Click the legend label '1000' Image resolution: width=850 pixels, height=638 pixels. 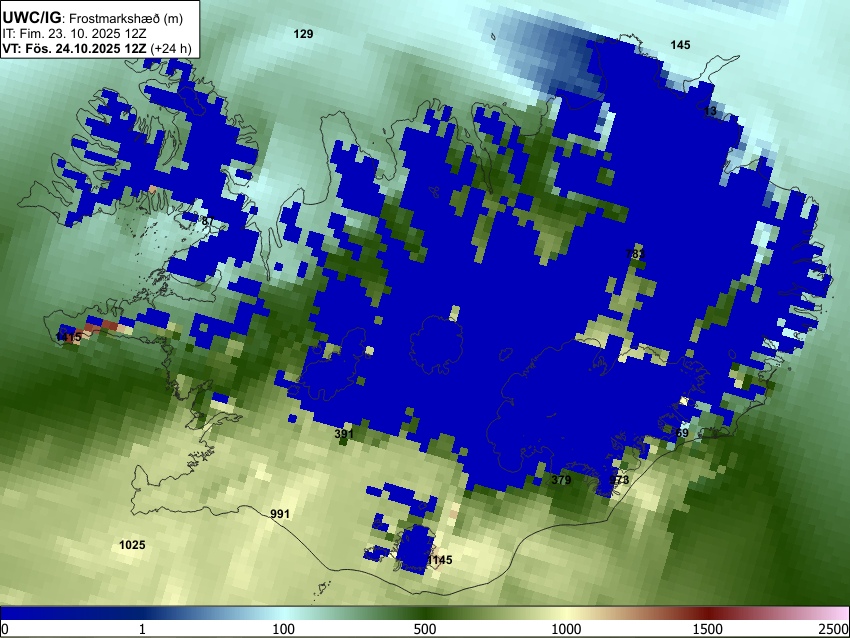566,629
